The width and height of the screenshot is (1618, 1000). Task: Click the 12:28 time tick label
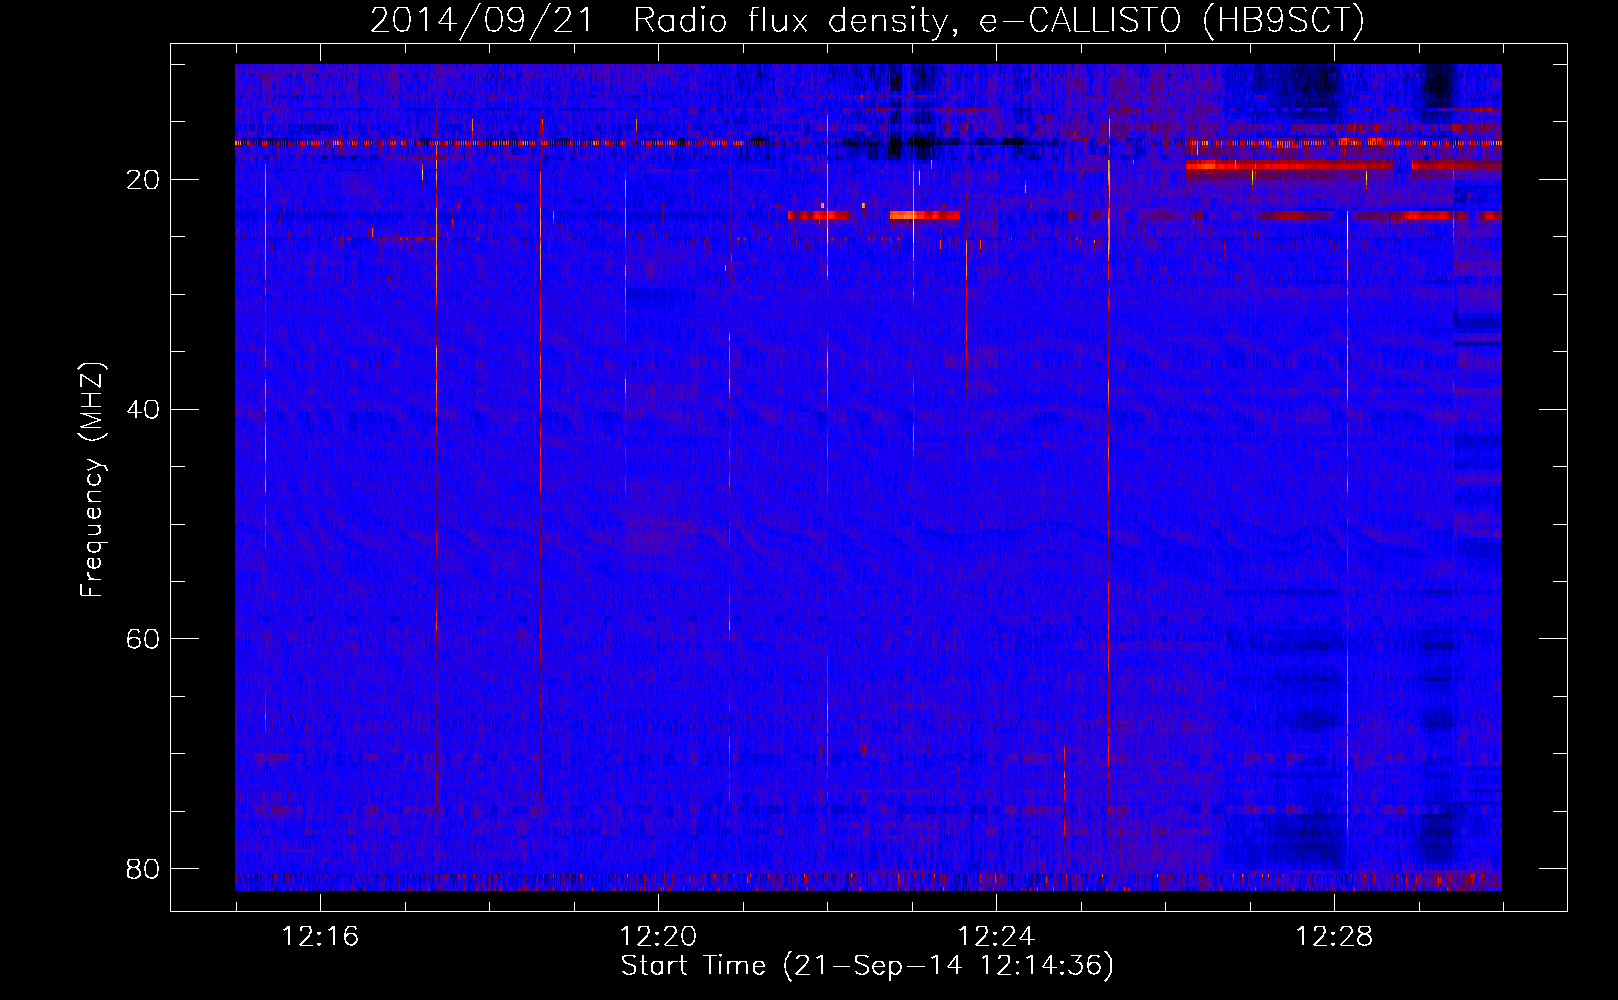pyautogui.click(x=1334, y=936)
